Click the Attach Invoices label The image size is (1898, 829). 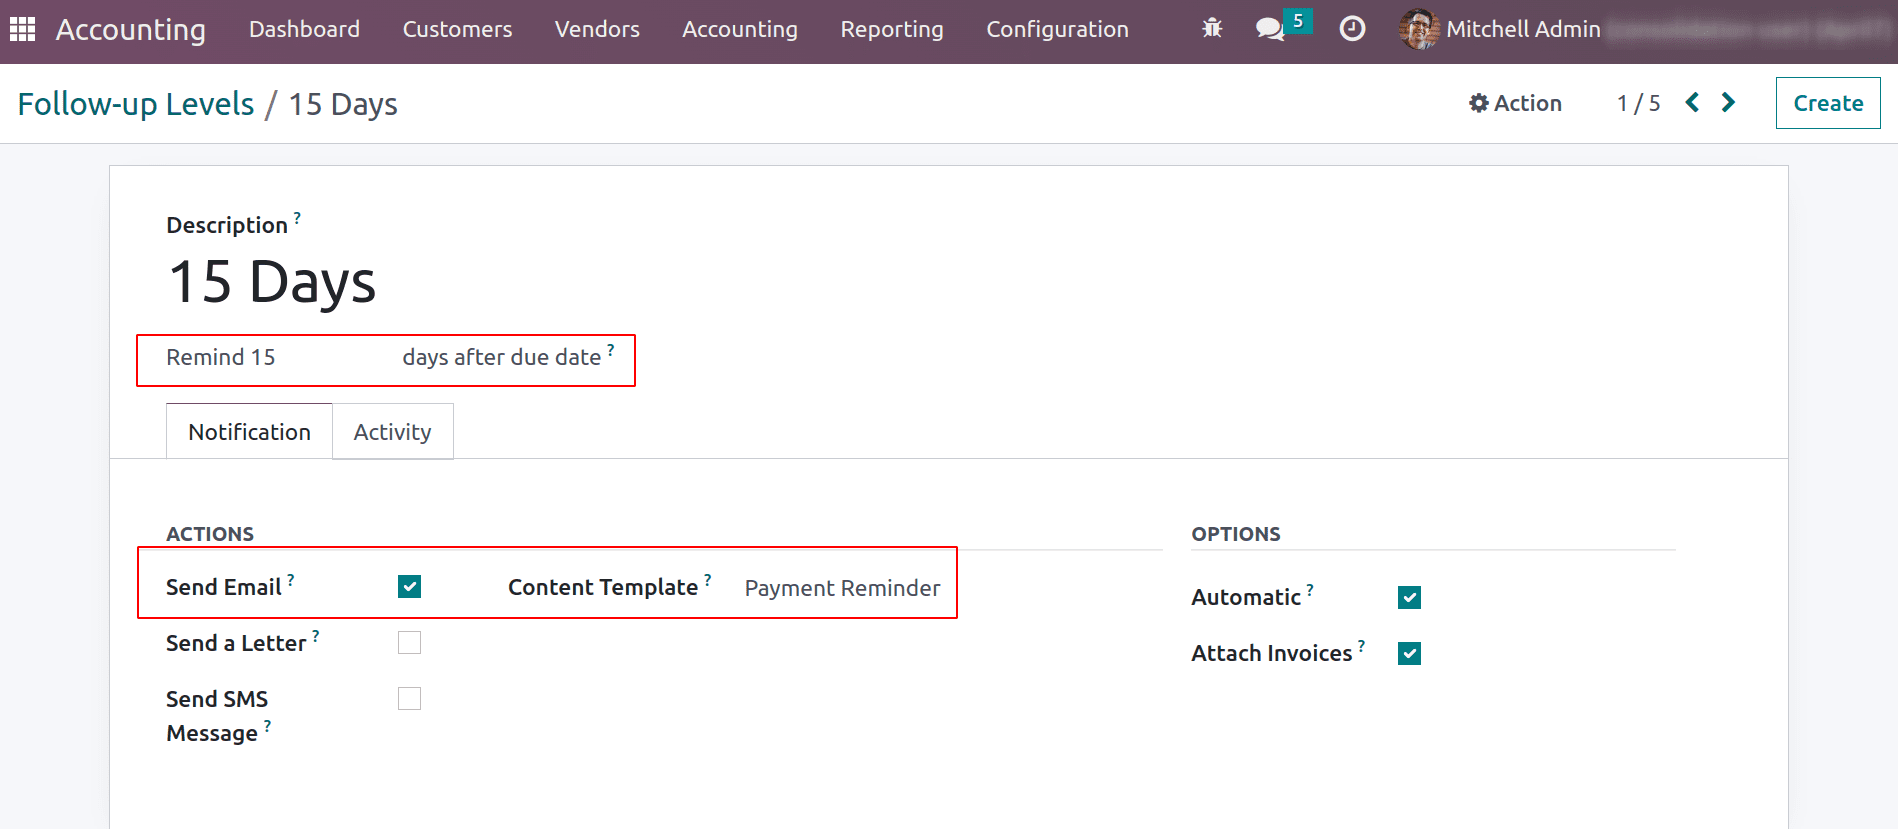(x=1272, y=653)
